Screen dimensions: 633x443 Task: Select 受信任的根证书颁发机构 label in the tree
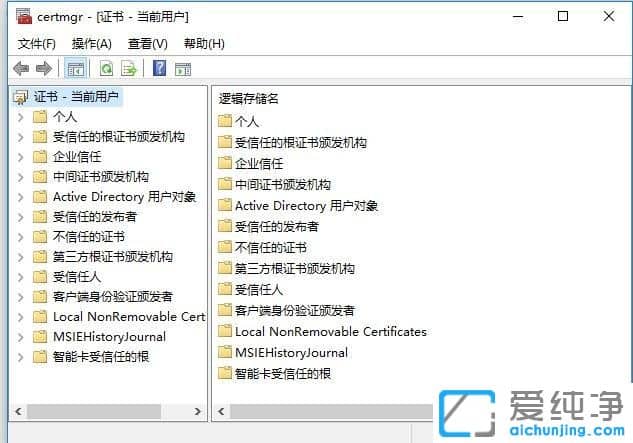click(x=119, y=137)
